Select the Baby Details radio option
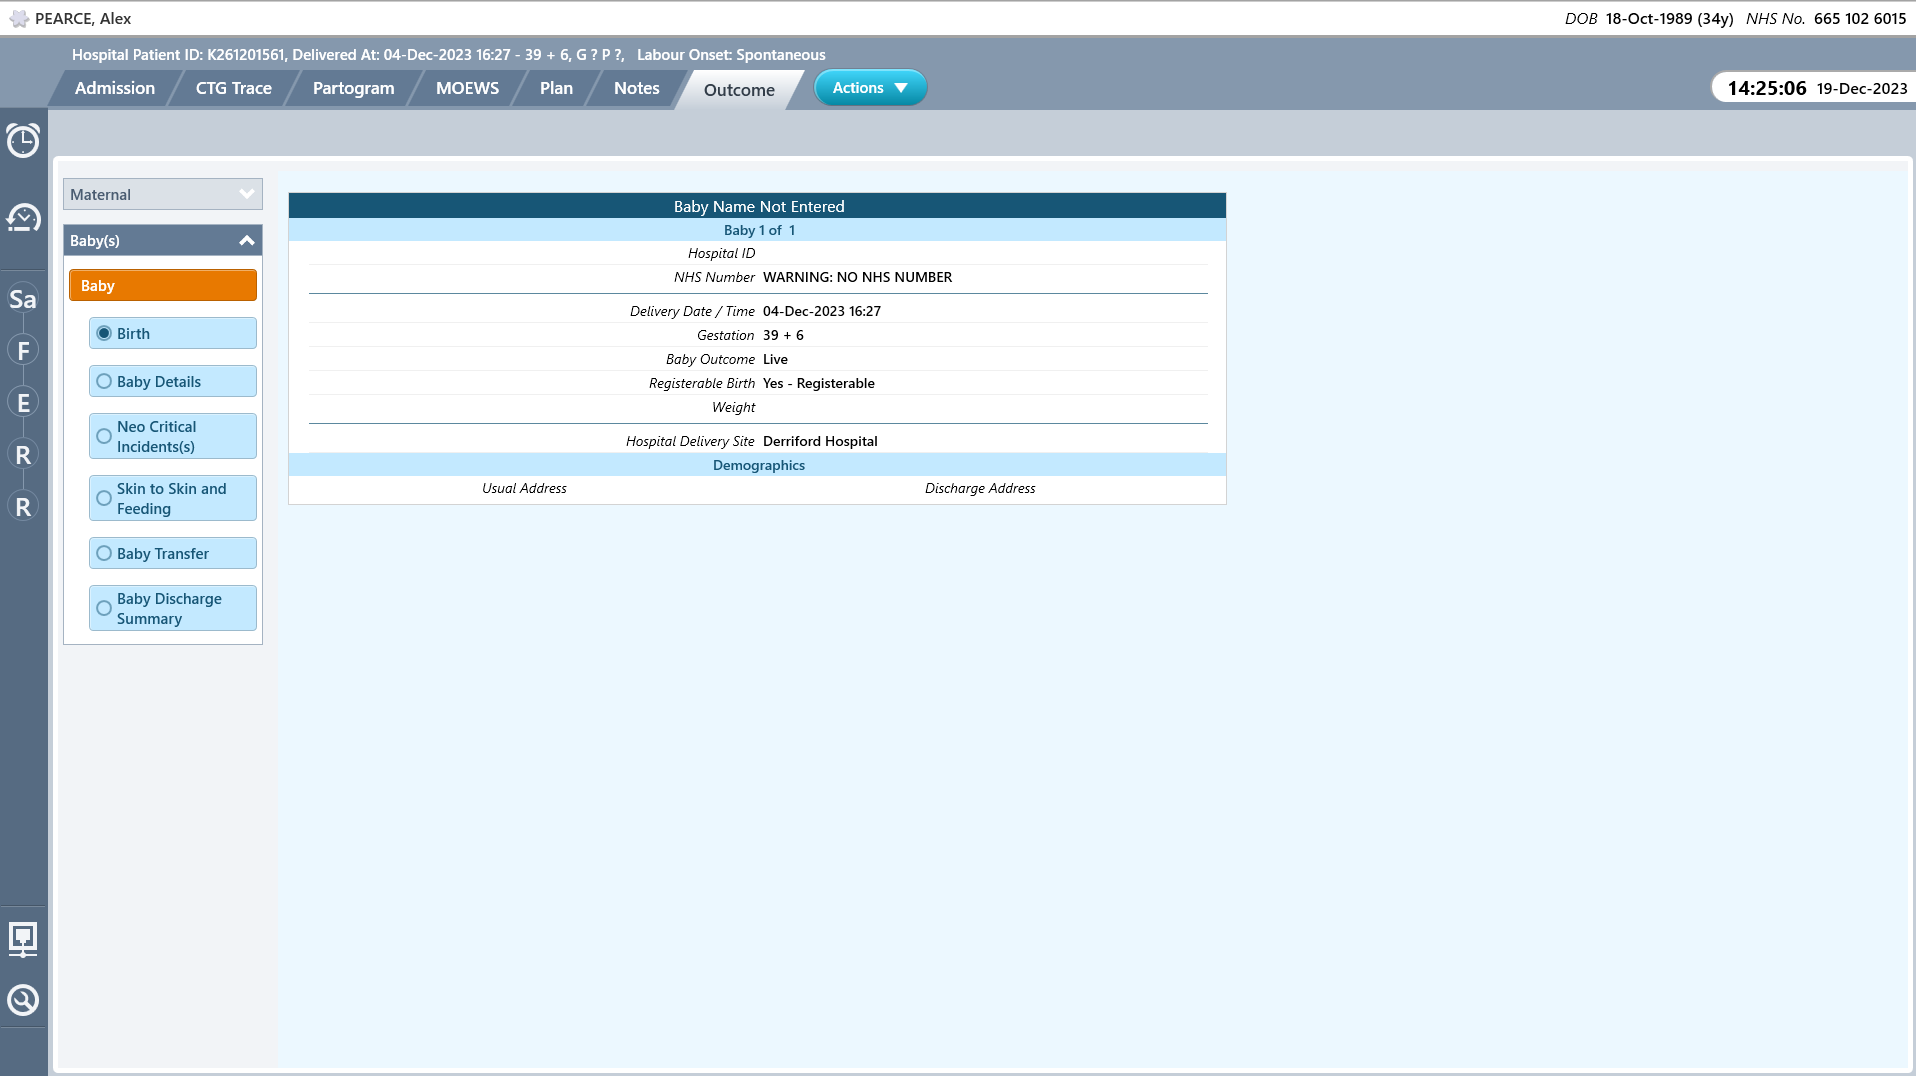Viewport: 1916px width, 1076px height. click(173, 381)
